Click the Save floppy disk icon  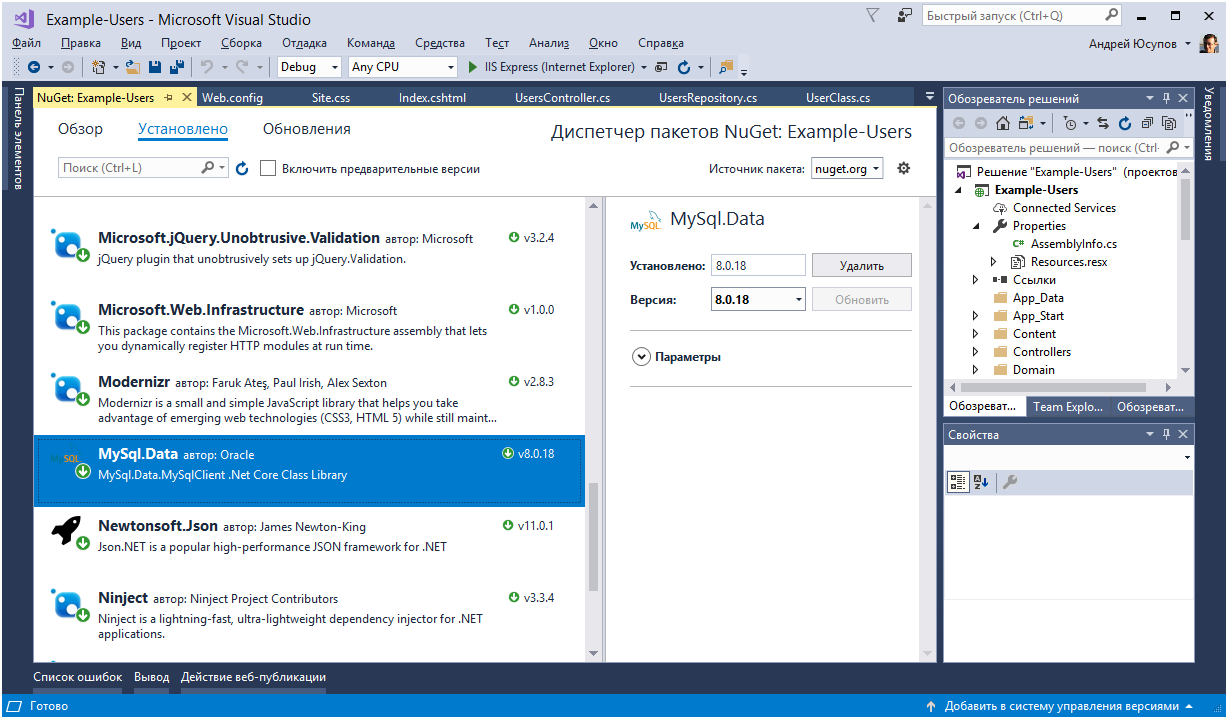pos(155,67)
